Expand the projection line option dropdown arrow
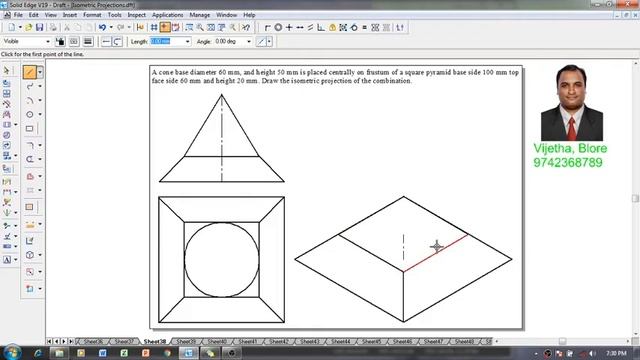Image resolution: width=640 pixels, height=360 pixels. coord(269,42)
